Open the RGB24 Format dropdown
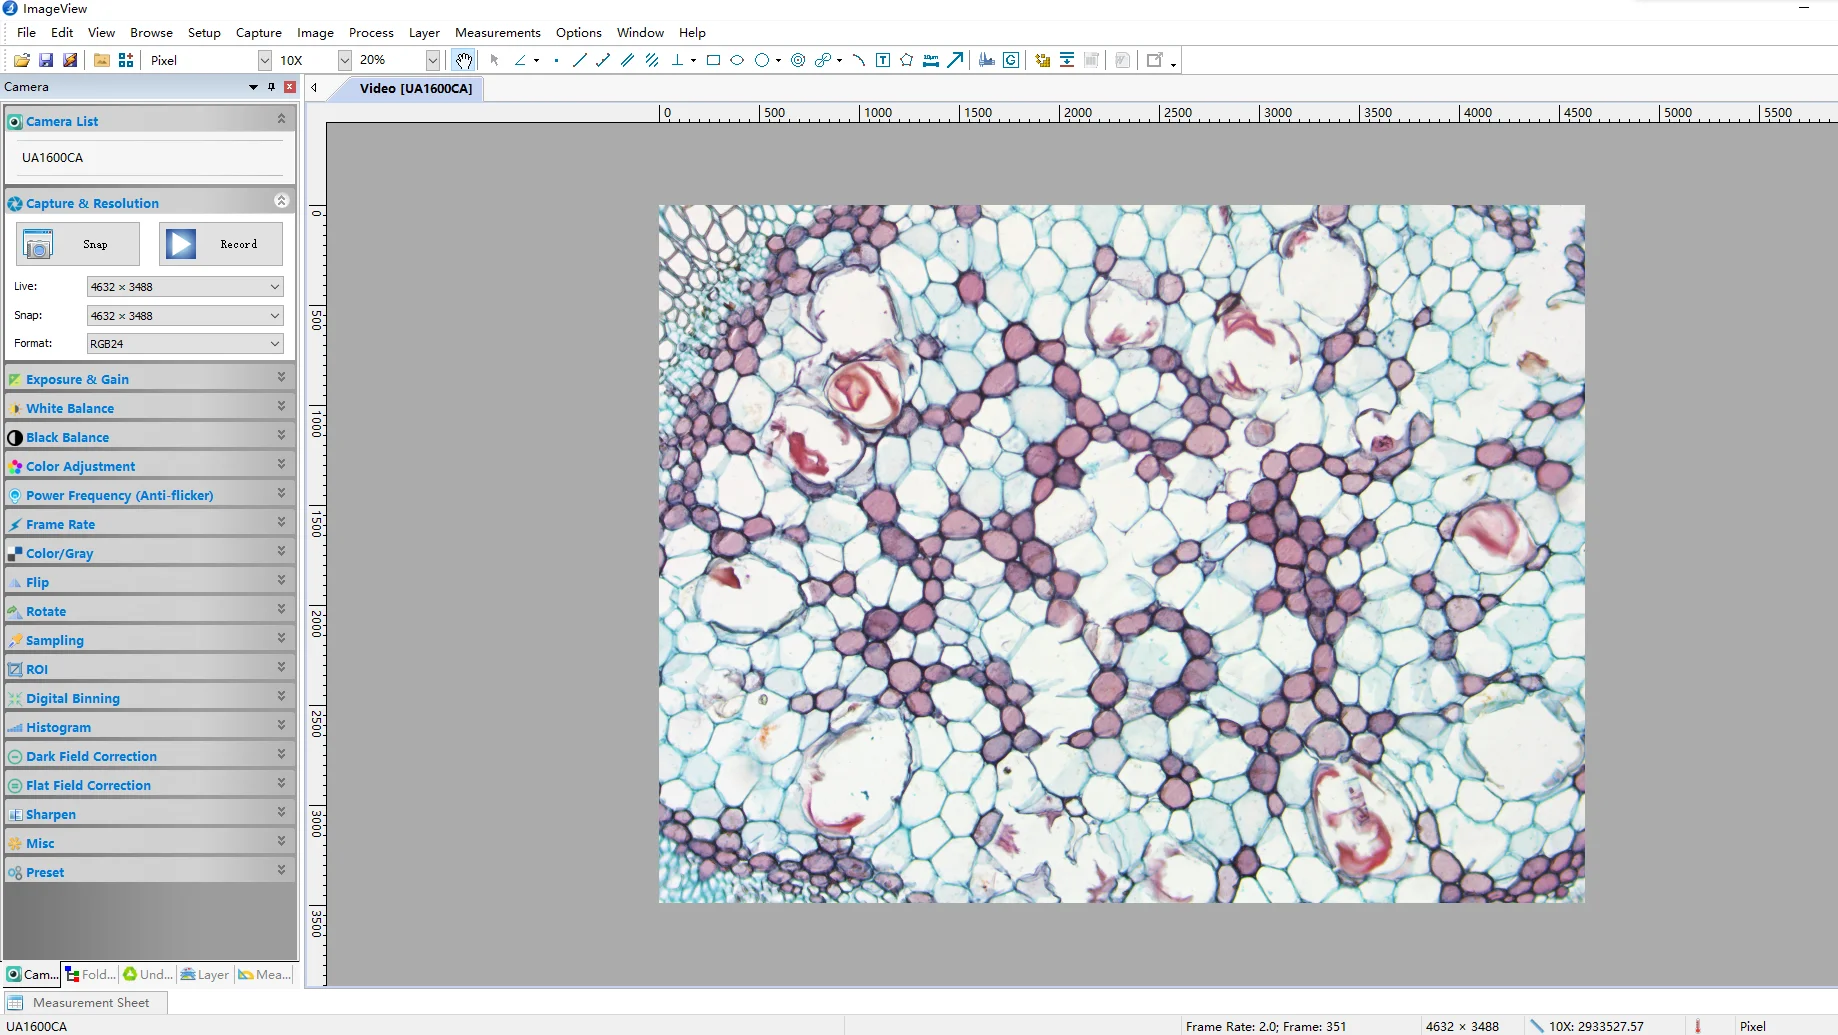The width and height of the screenshot is (1838, 1035). tap(185, 344)
